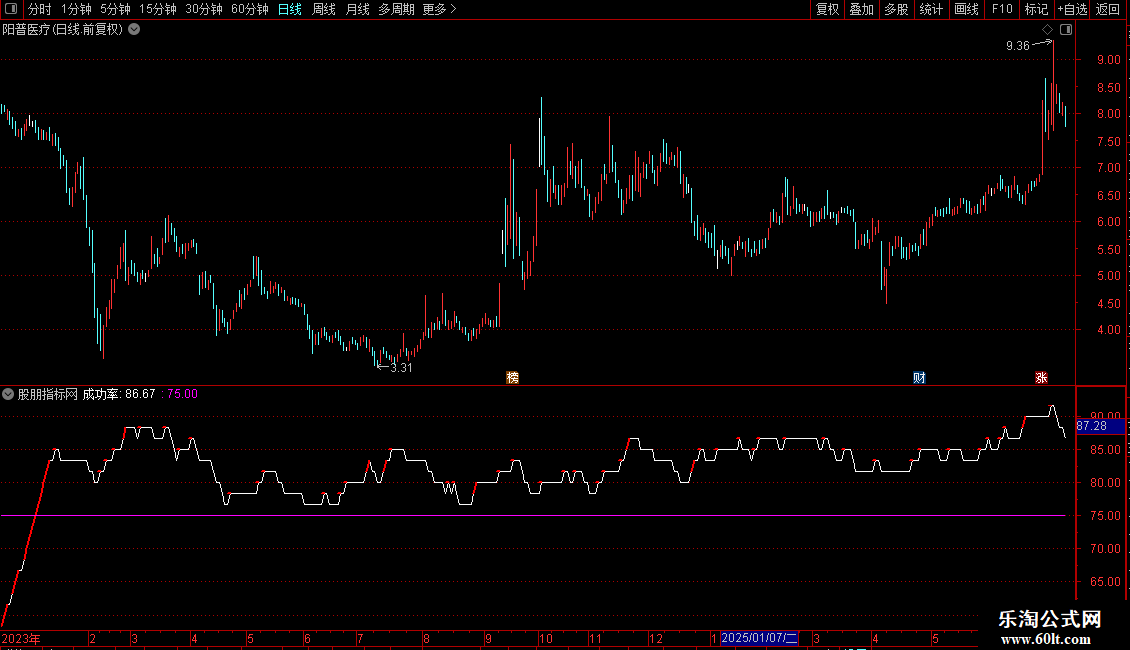
Task: Click the 叠加 overlay button
Action: (x=861, y=9)
